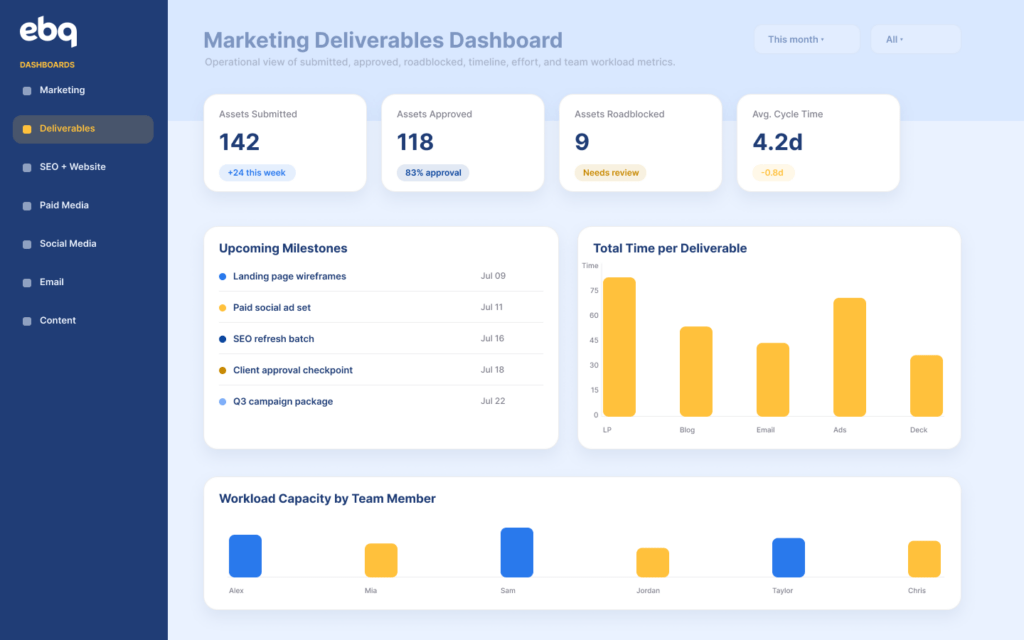Click Sam's blue workload bar

coord(517,552)
